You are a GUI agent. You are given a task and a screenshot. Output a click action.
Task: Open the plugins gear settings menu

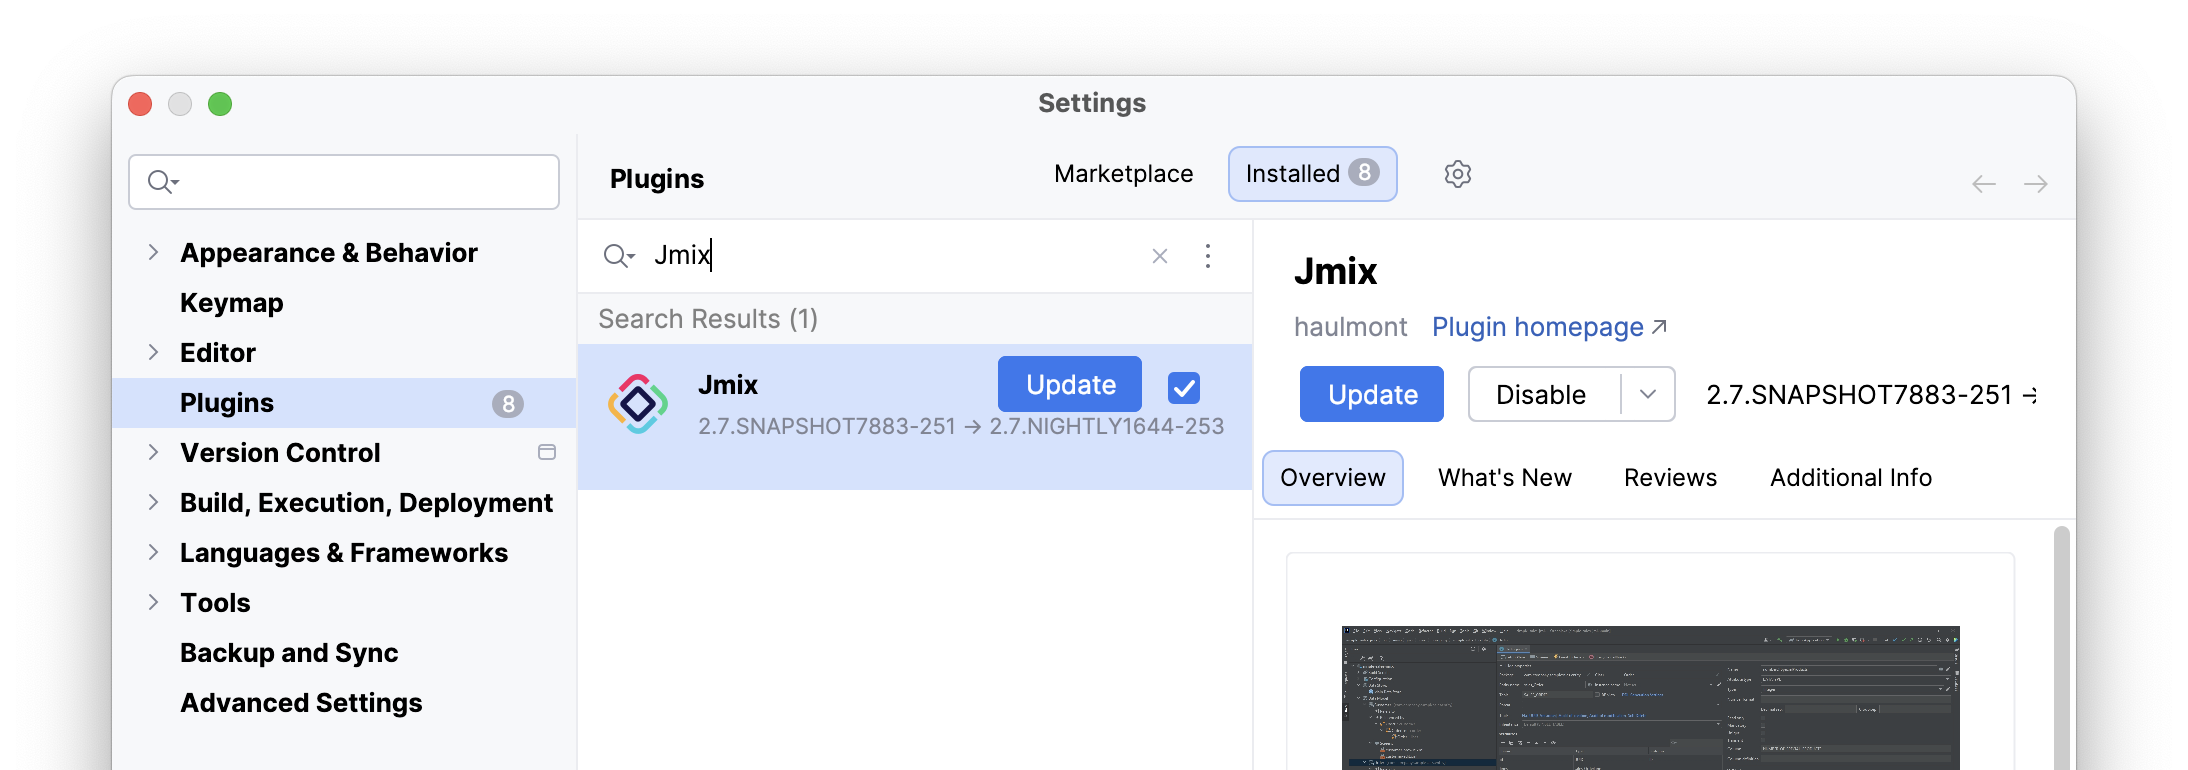tap(1457, 174)
